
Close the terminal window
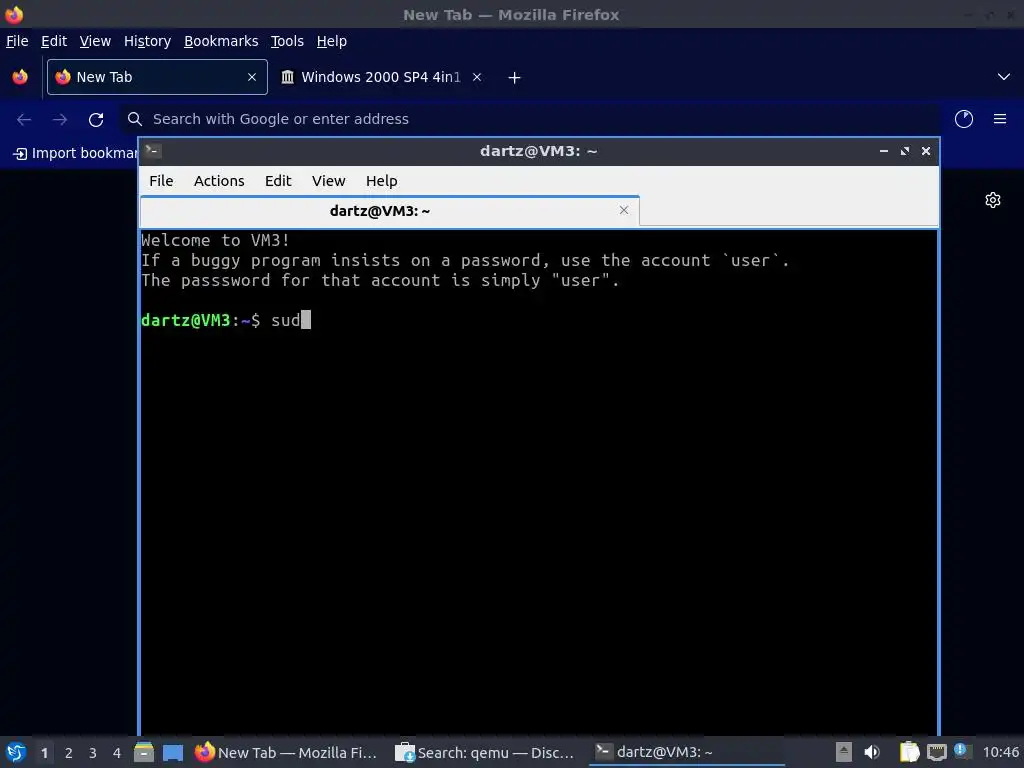click(925, 151)
